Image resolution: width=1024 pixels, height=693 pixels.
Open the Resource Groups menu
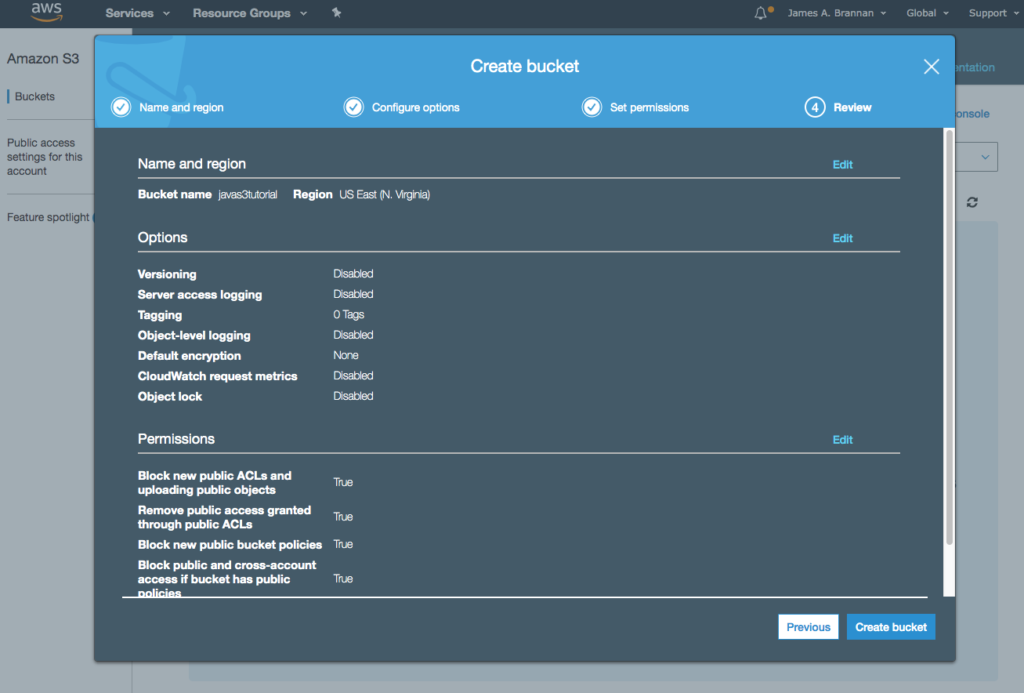click(249, 13)
